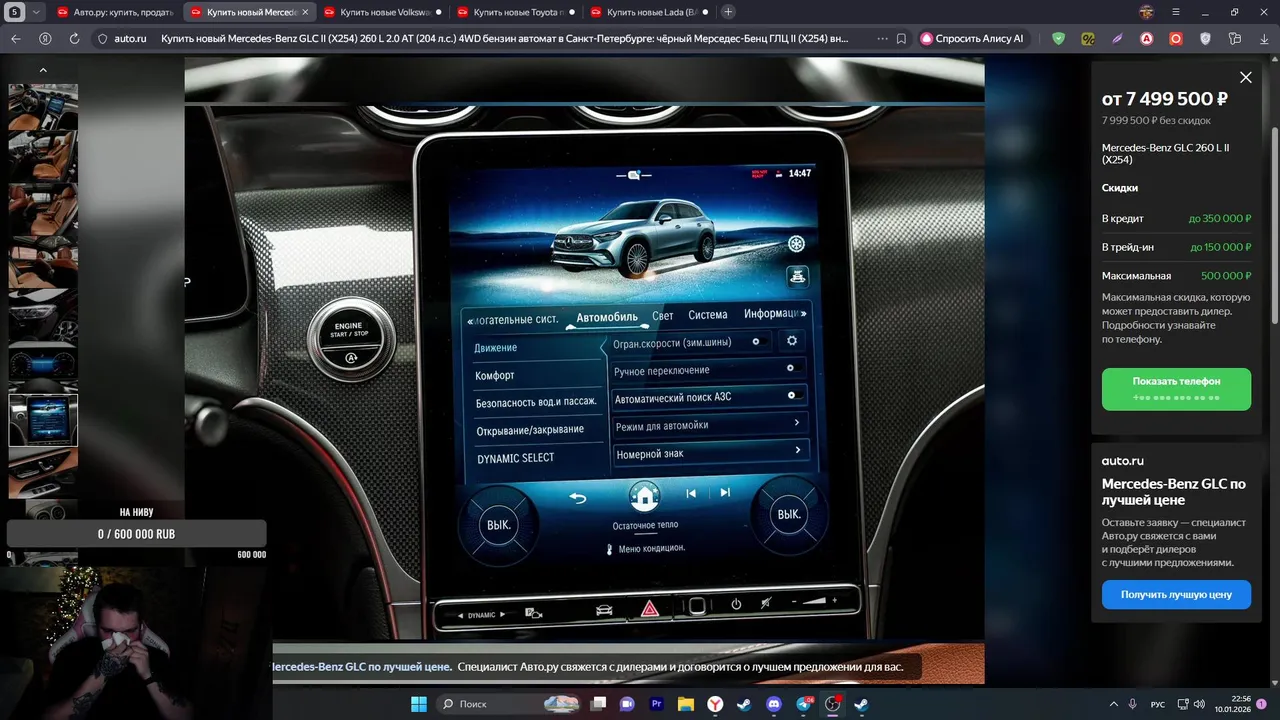Click the 'Получить лучшую цену' blue button
Screen dimensions: 1280x720
pos(1176,594)
